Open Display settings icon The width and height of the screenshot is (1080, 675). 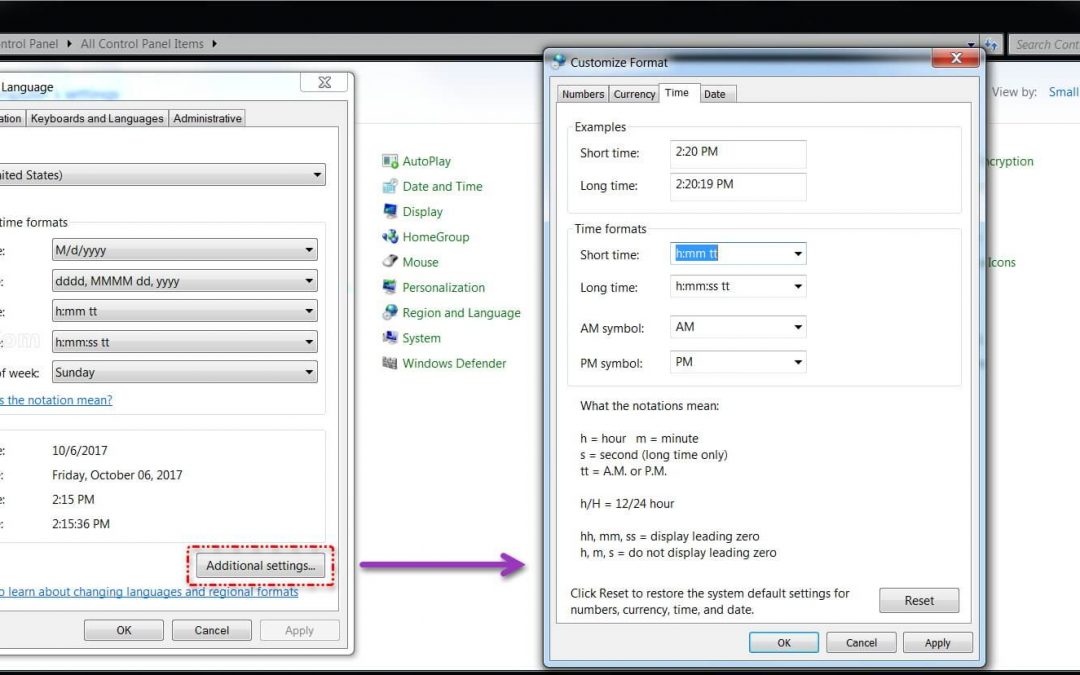click(390, 212)
